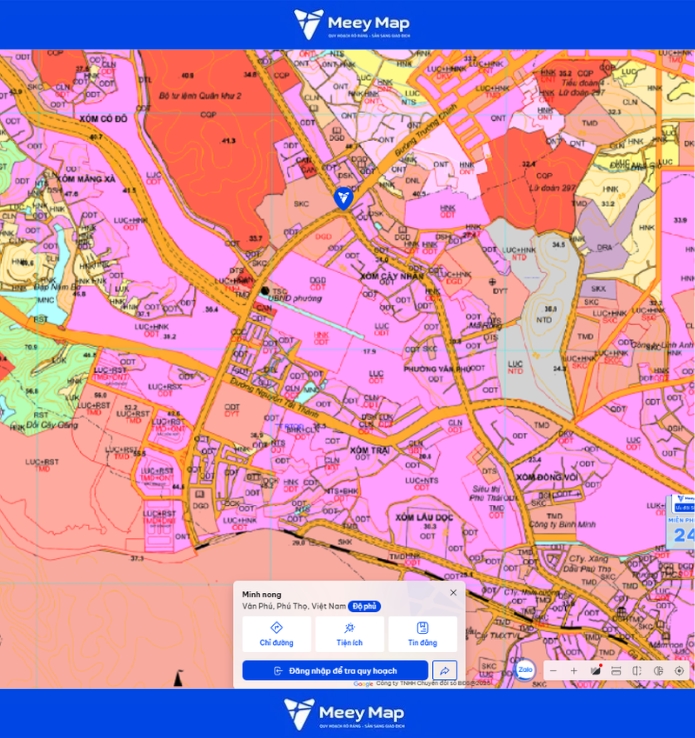Open the map layer icon with the red dot

click(x=595, y=670)
